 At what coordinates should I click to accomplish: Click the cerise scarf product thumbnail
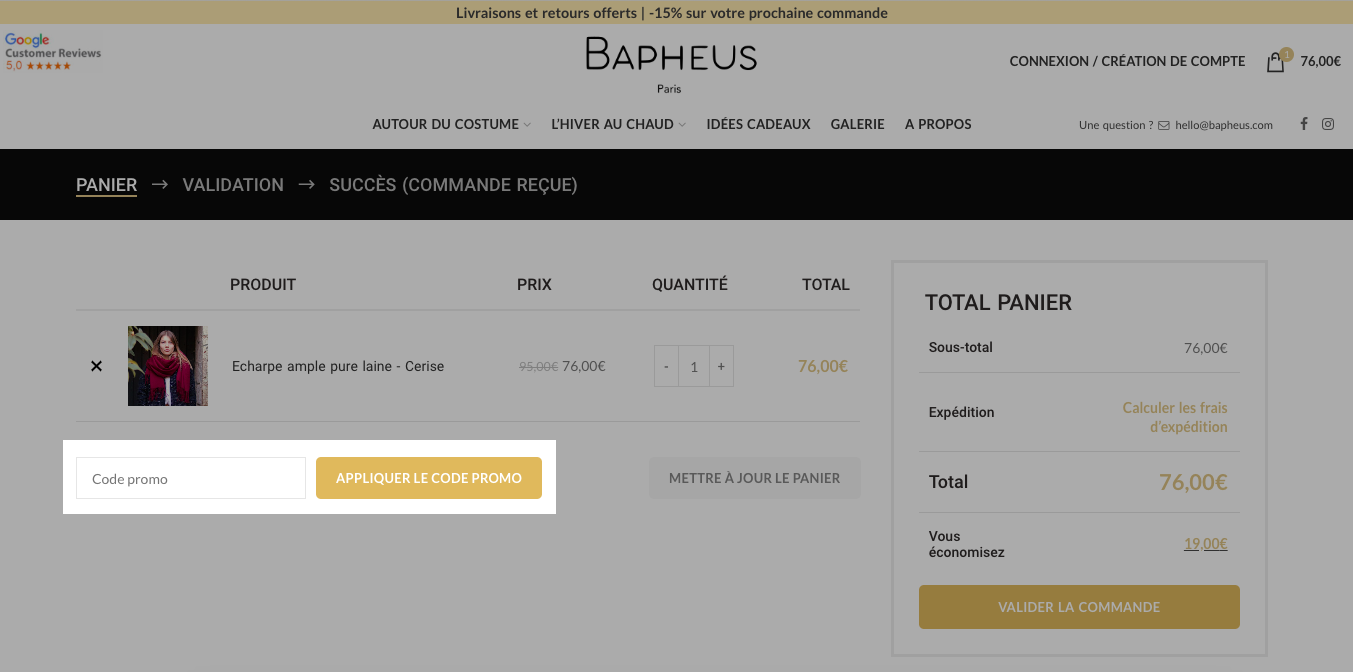point(168,366)
